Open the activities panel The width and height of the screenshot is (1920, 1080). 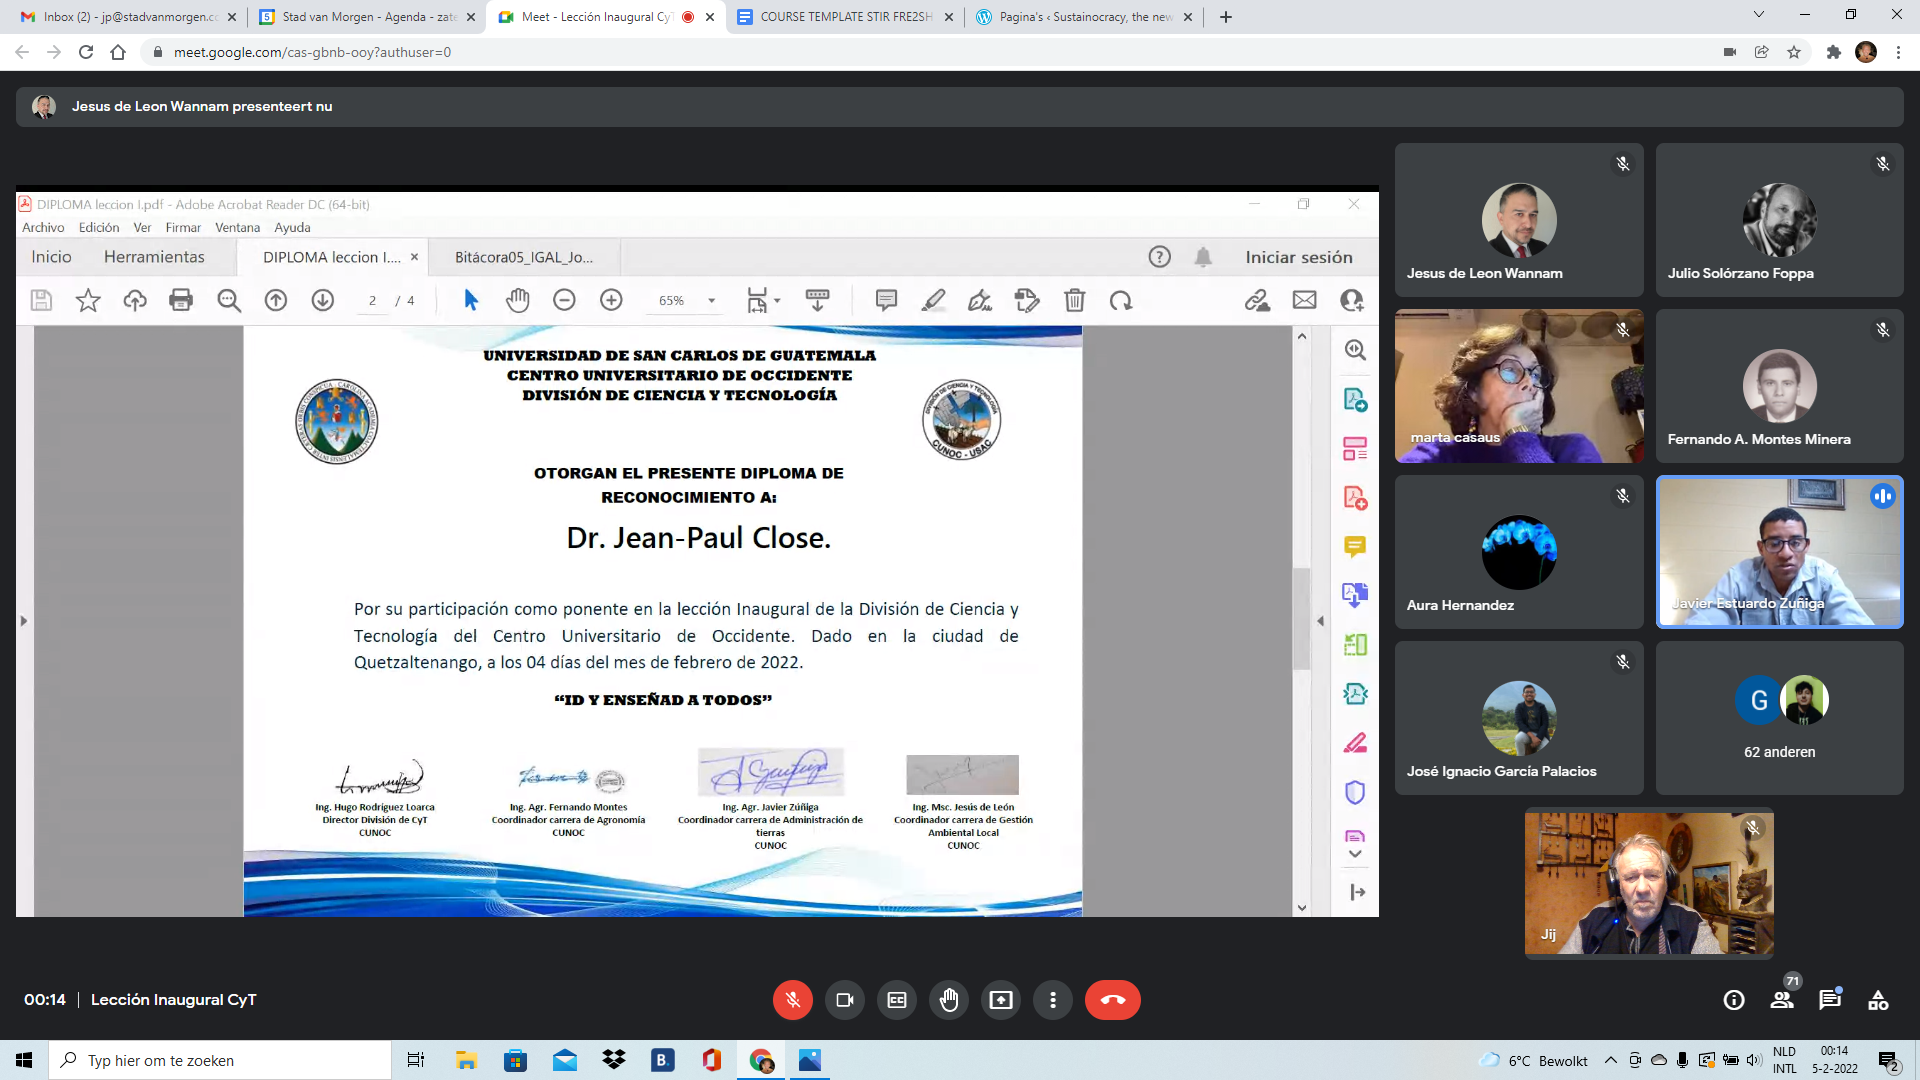coord(1878,1000)
